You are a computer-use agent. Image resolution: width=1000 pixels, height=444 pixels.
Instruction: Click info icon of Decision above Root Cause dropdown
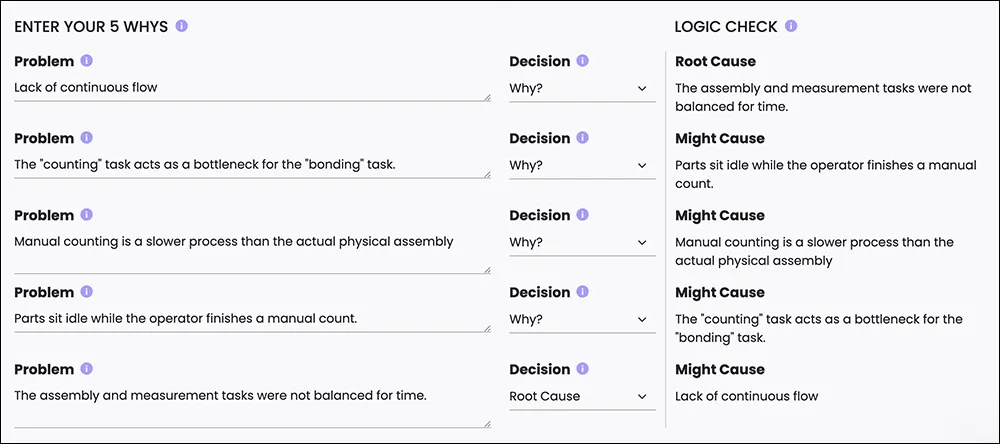(x=582, y=369)
